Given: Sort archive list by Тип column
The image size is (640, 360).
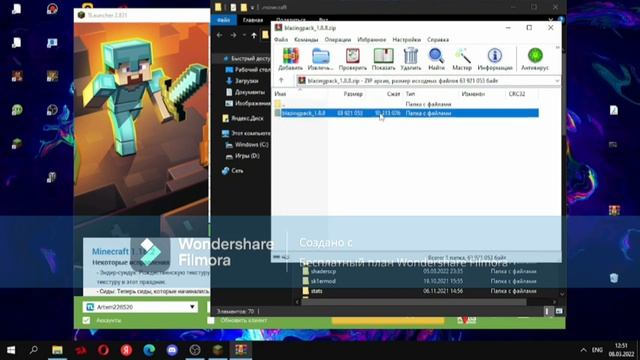Looking at the screenshot, I should point(410,94).
